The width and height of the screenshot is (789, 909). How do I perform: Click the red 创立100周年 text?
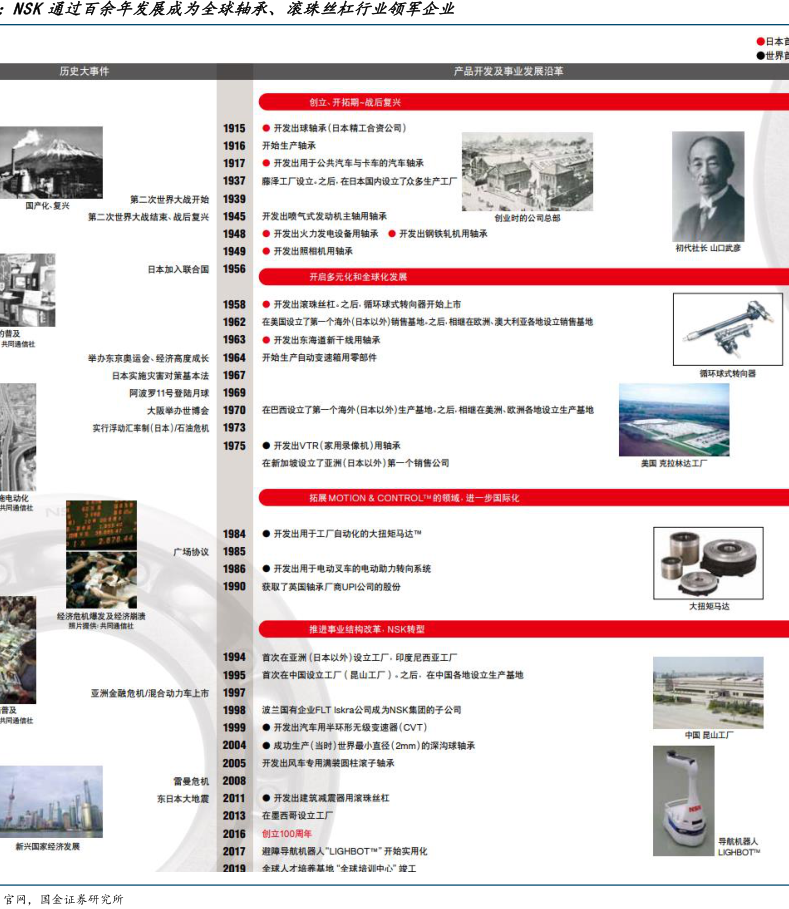(x=287, y=834)
